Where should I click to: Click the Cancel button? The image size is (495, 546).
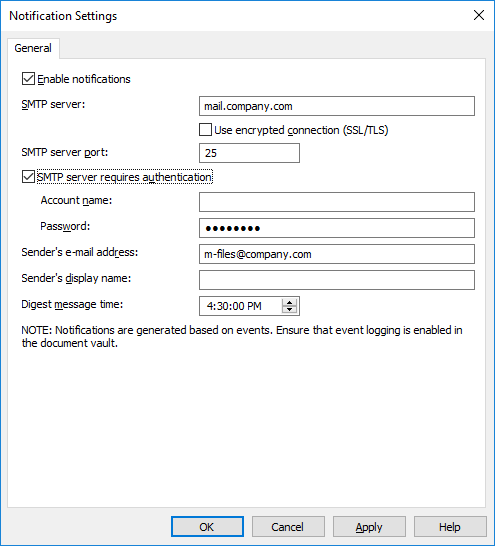[x=288, y=526]
